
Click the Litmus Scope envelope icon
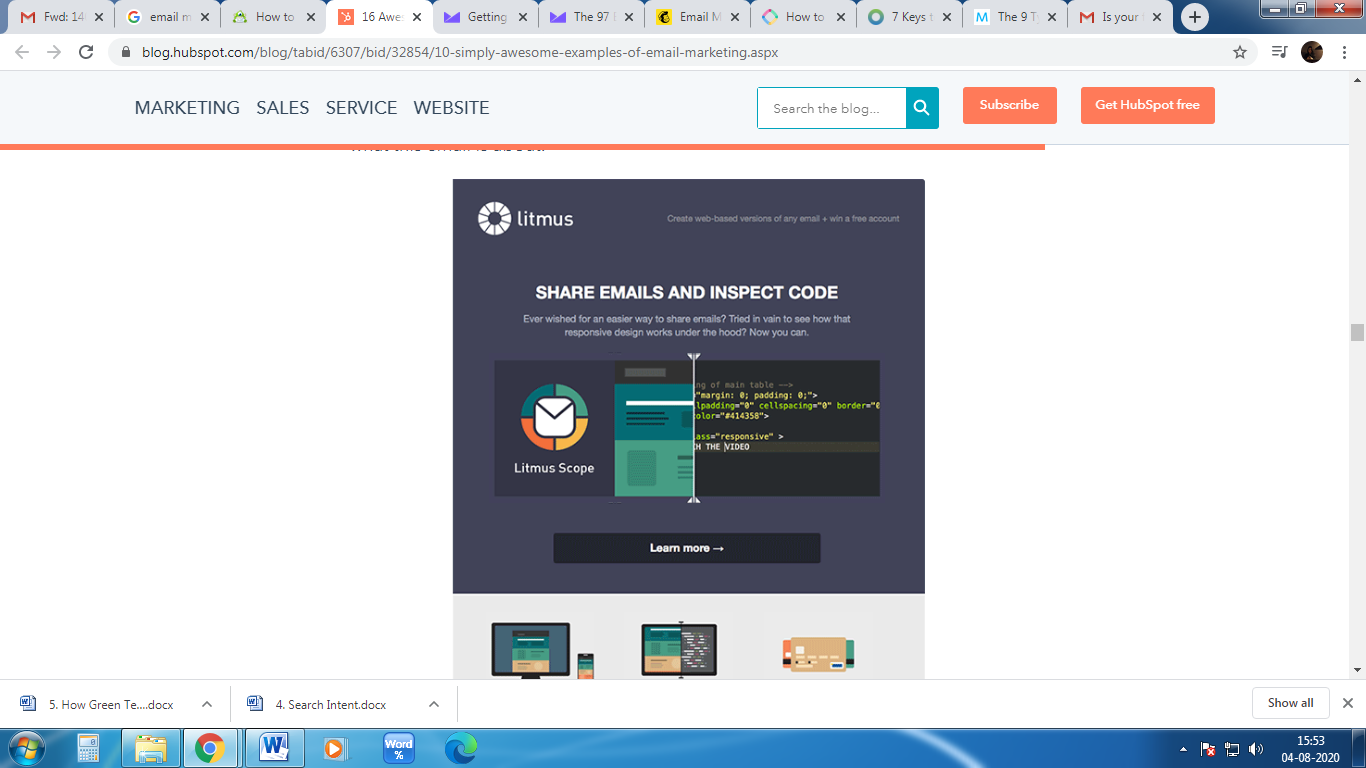(554, 417)
